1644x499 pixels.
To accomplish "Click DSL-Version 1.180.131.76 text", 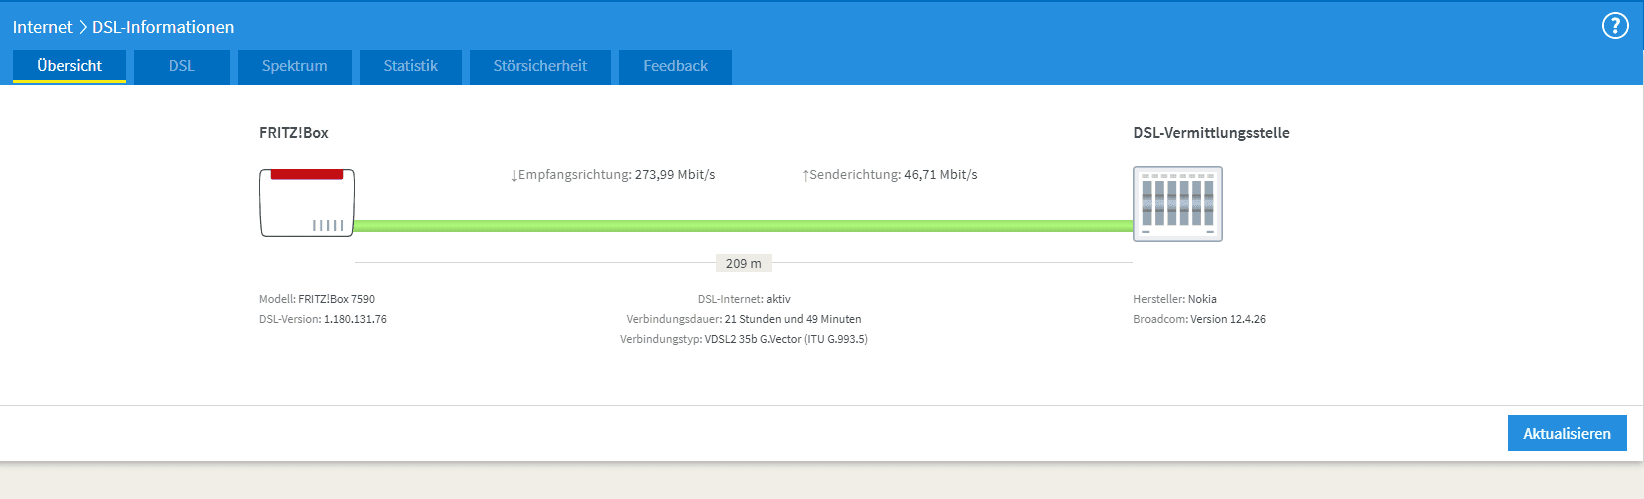I will [323, 319].
